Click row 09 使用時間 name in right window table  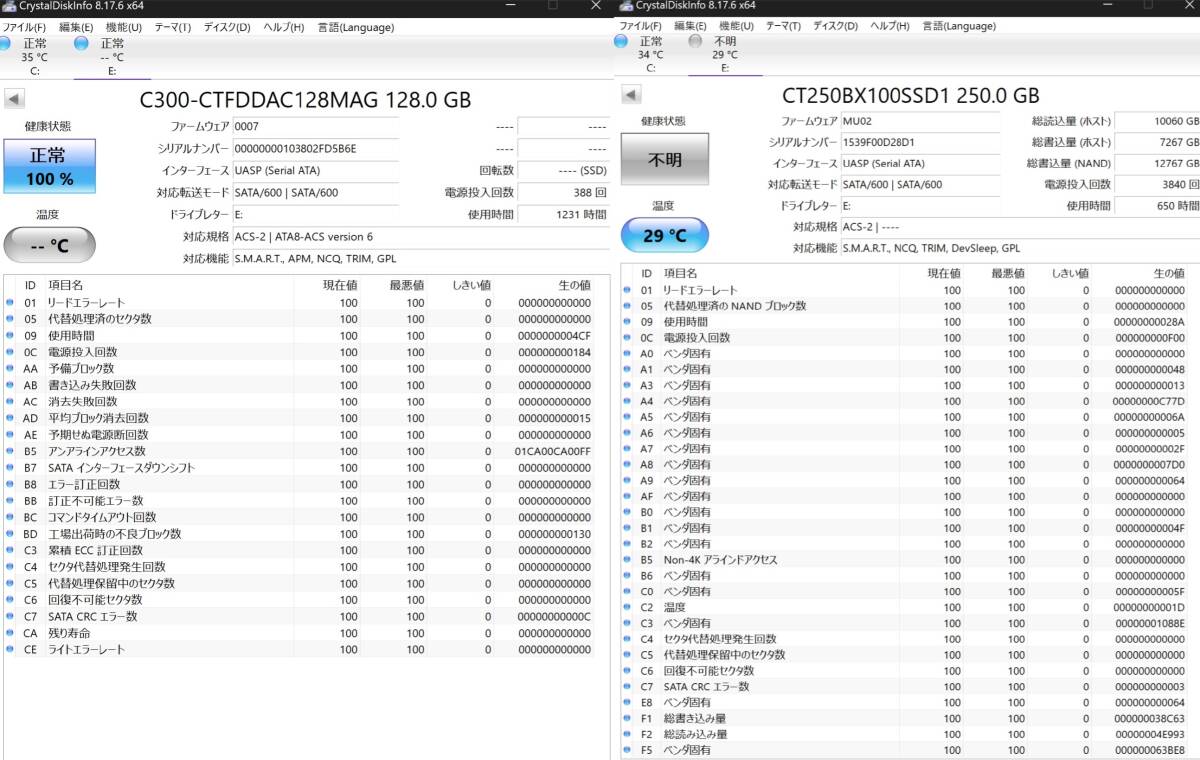686,322
